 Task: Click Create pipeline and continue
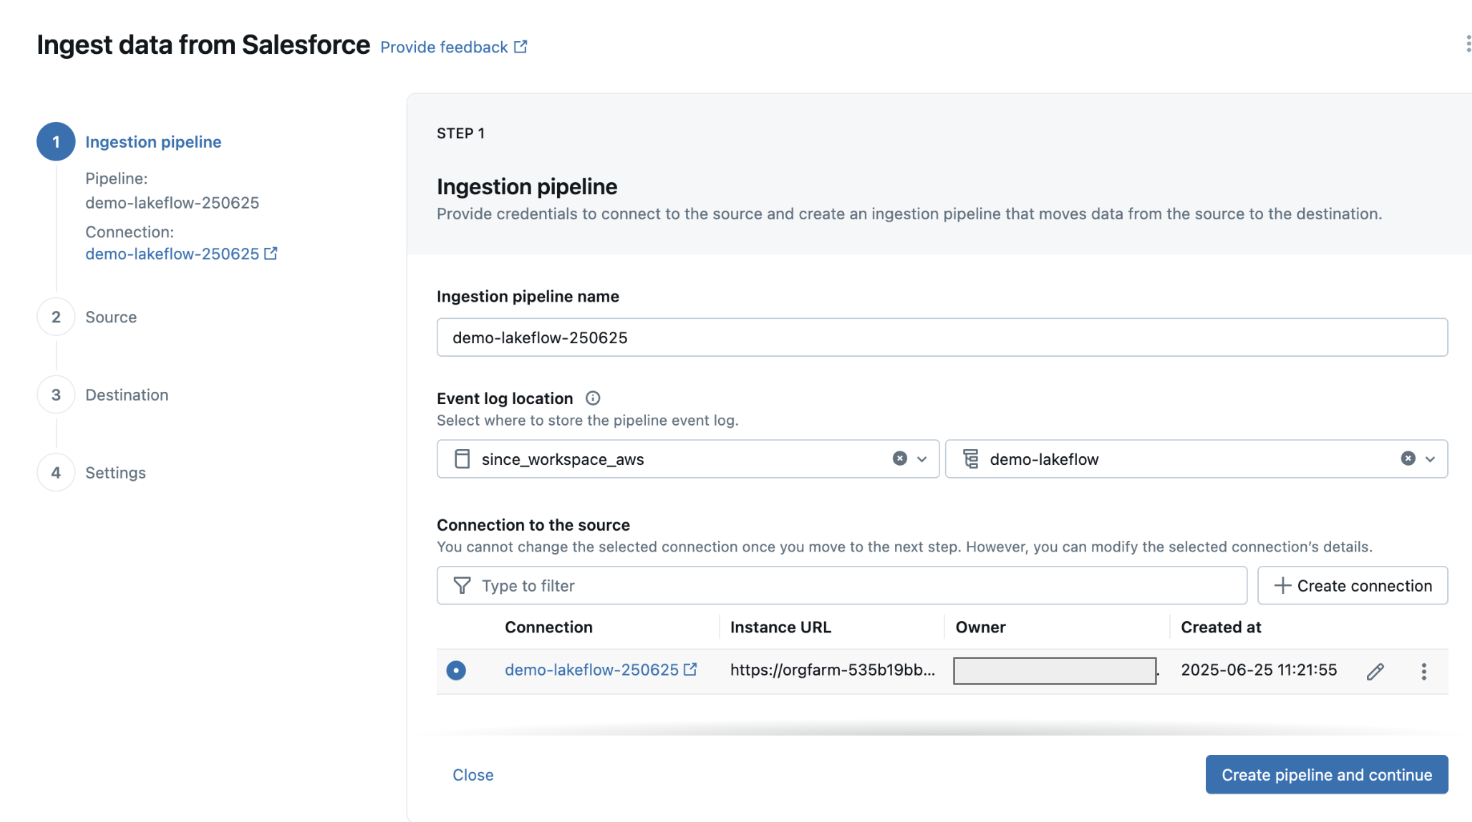coord(1326,774)
